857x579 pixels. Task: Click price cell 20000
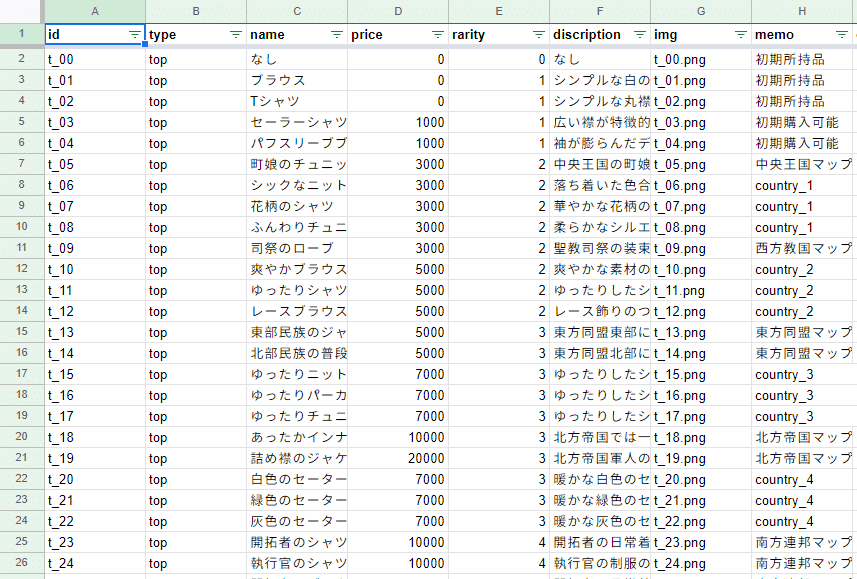398,458
